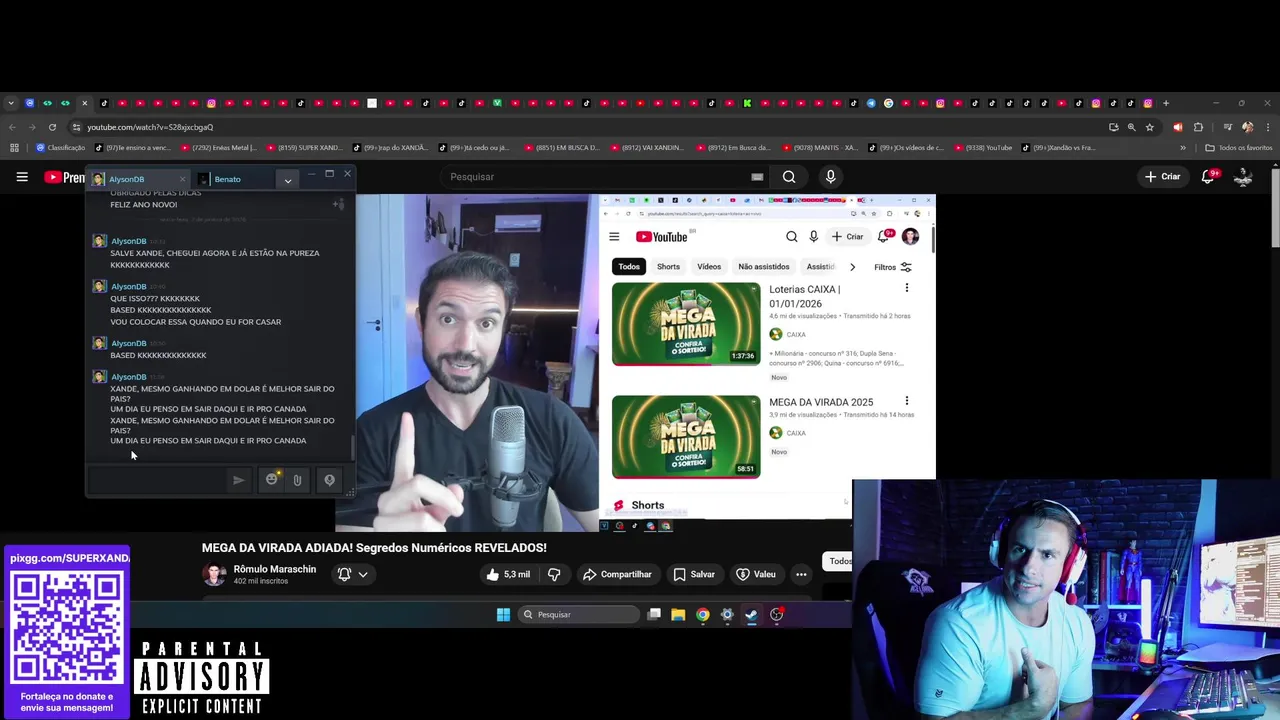Click the YouTube Premium logo
1280x720 pixels.
click(x=66, y=177)
